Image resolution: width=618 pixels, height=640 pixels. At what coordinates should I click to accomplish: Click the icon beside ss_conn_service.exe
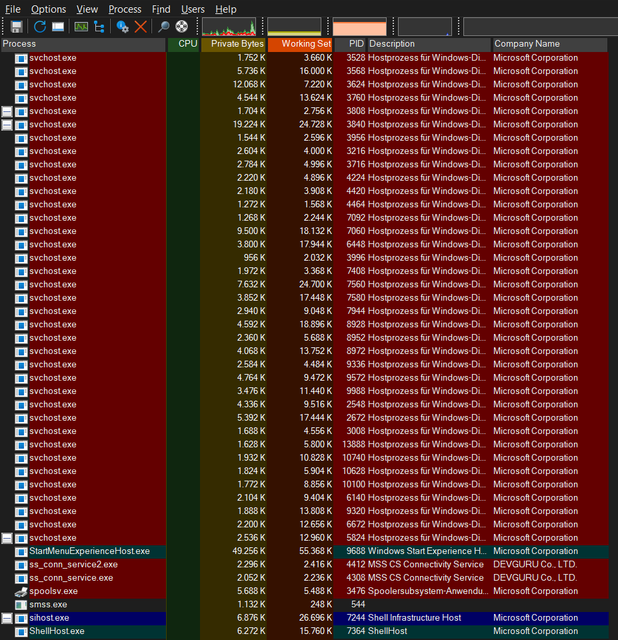(21, 578)
